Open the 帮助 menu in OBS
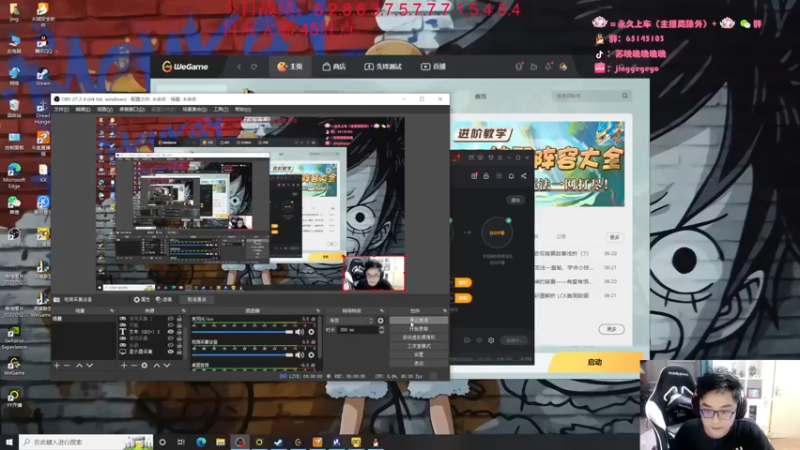800x450 pixels. click(242, 110)
